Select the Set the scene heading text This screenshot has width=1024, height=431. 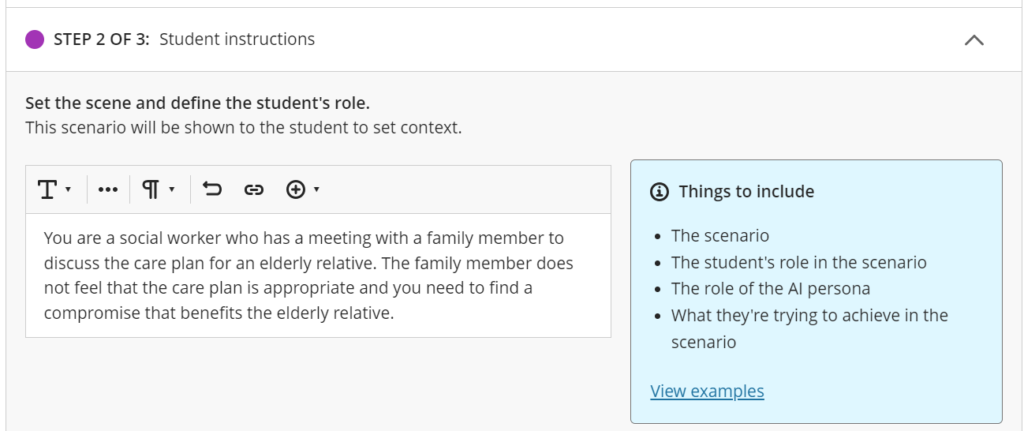point(198,103)
